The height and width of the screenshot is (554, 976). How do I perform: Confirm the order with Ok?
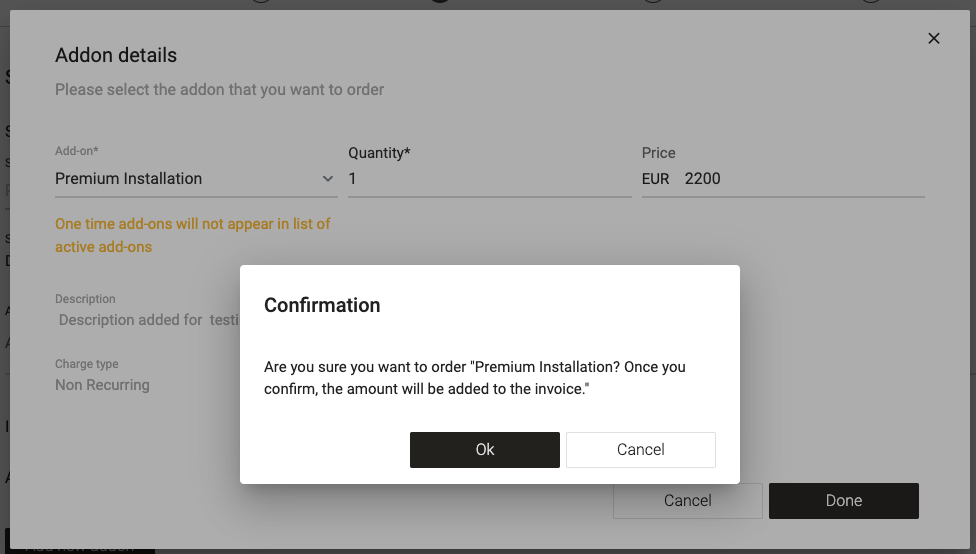tap(485, 450)
